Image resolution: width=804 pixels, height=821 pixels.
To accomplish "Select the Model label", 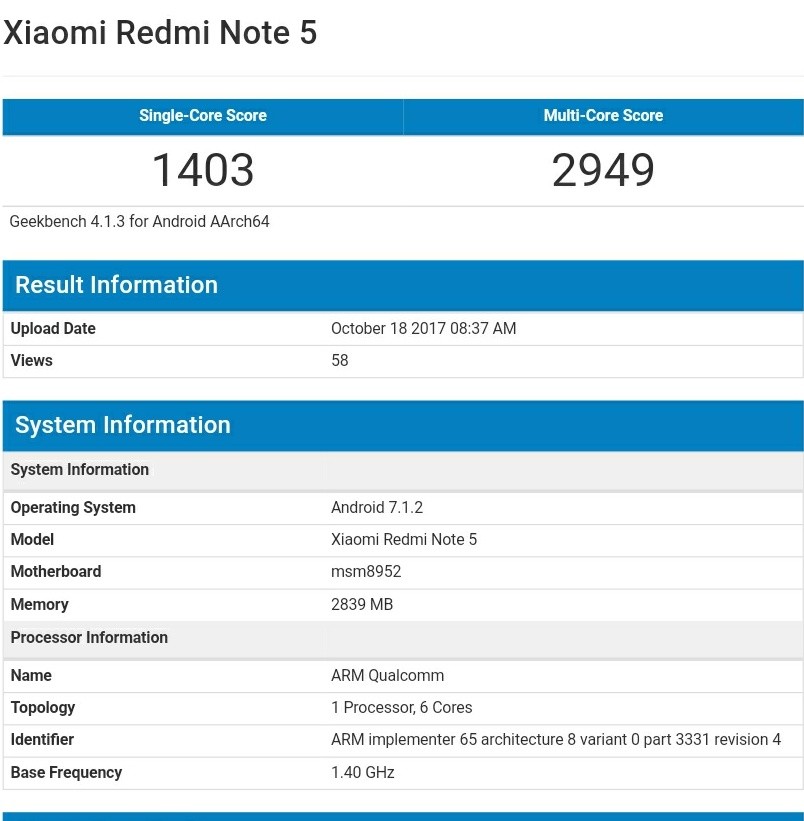I will click(x=32, y=540).
